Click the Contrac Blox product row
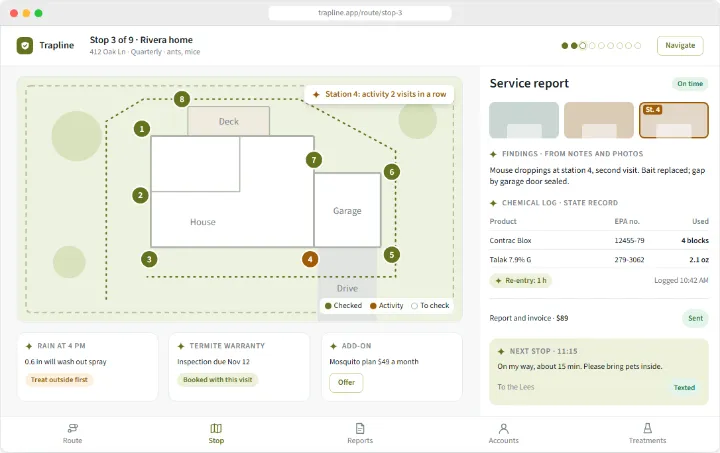720x453 pixels. 599,241
